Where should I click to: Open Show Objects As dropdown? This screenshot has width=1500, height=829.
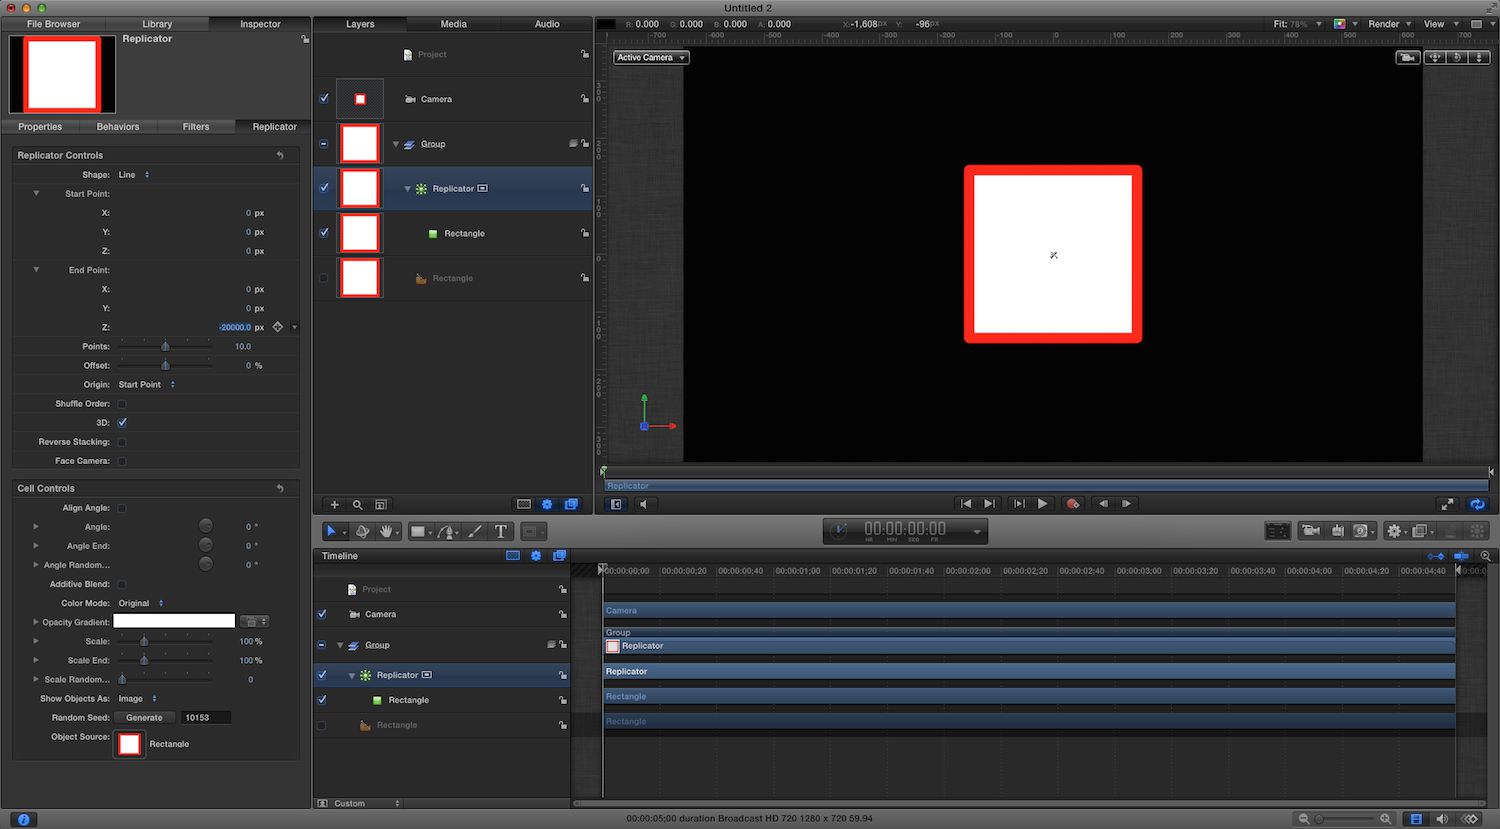coord(138,699)
